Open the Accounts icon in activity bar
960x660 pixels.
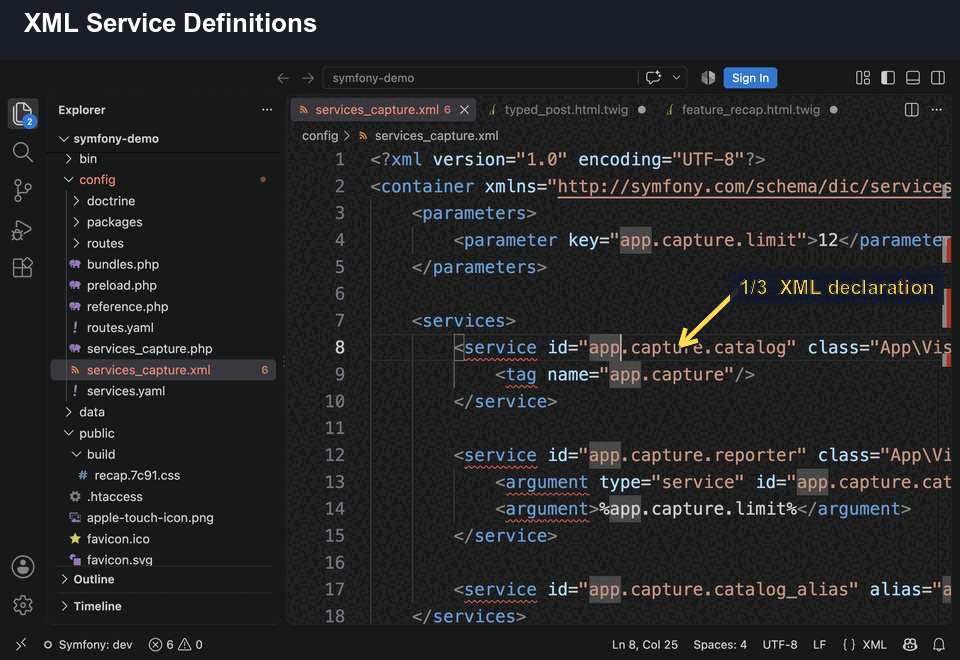pyautogui.click(x=23, y=567)
